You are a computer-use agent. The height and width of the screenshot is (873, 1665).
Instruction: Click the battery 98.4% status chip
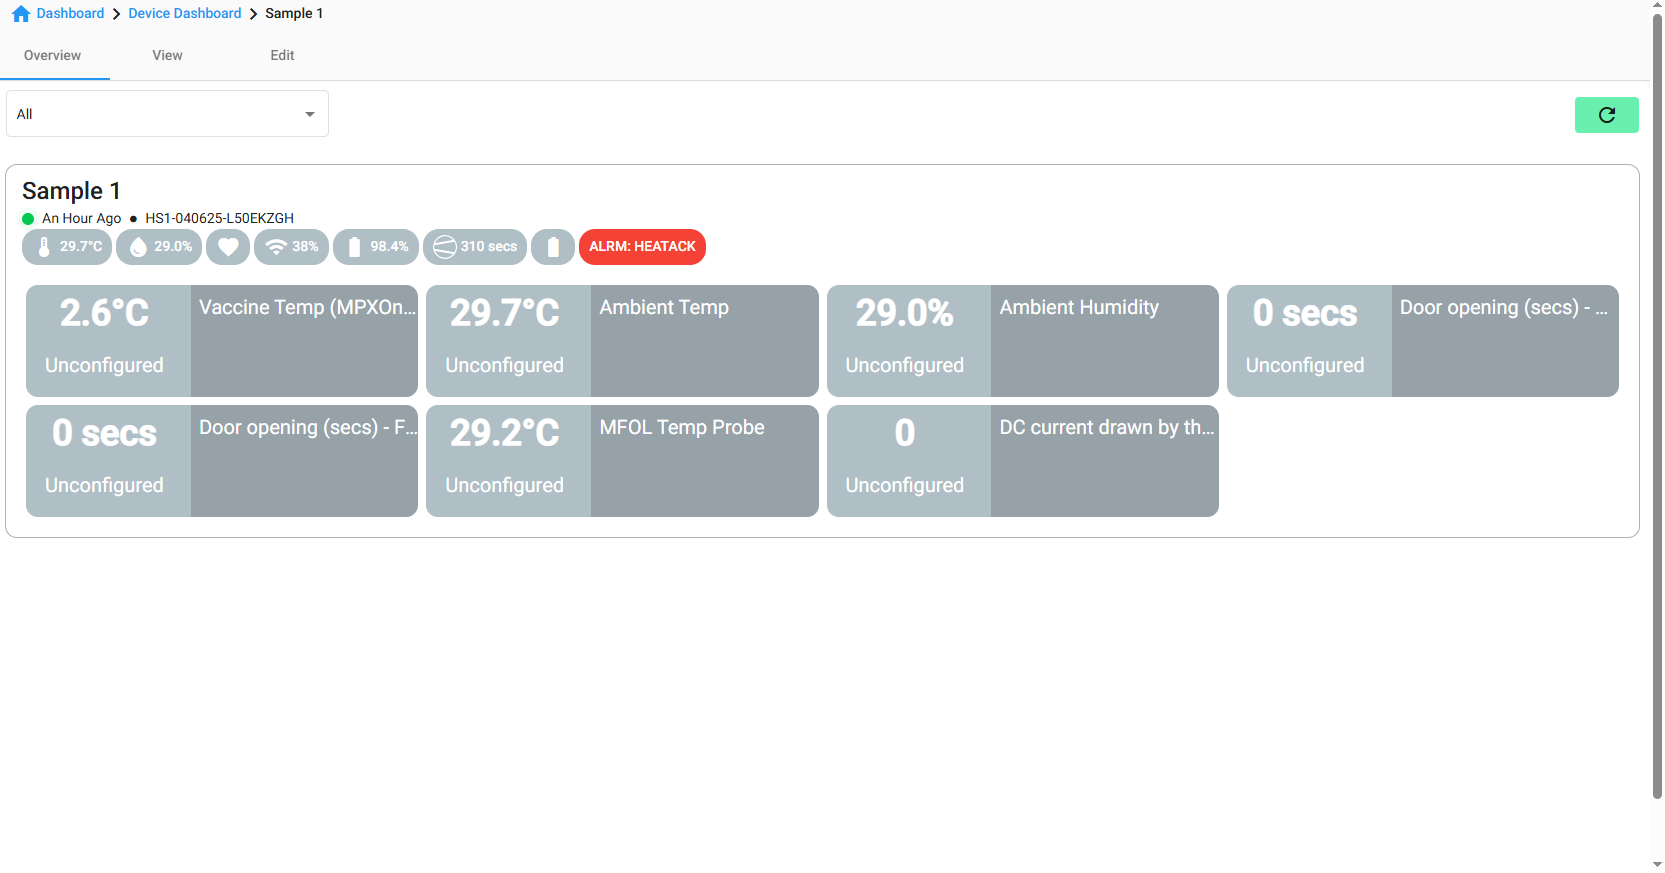coord(376,247)
